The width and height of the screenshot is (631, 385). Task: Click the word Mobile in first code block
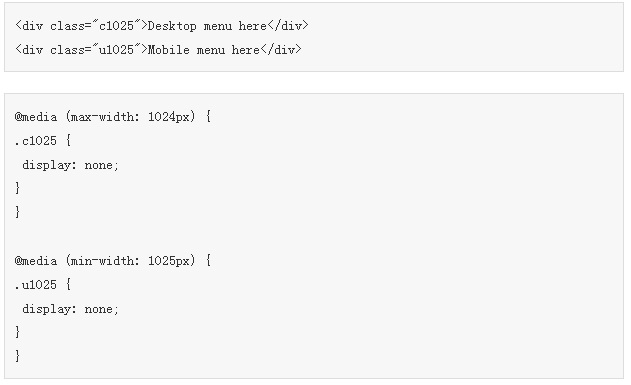[x=169, y=49]
